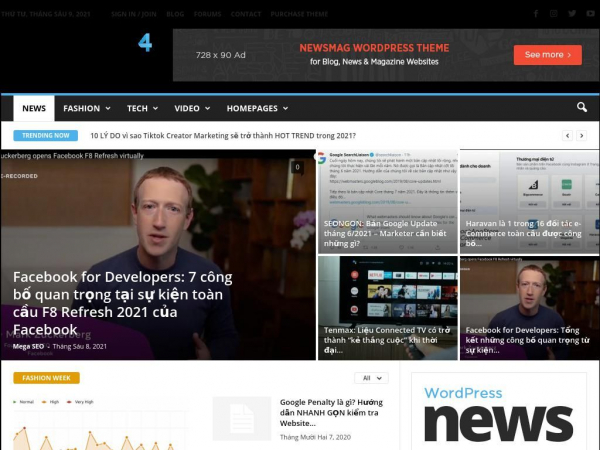Expand the Tech menu chevron
Viewport: 600px width, 450px height.
click(x=155, y=108)
